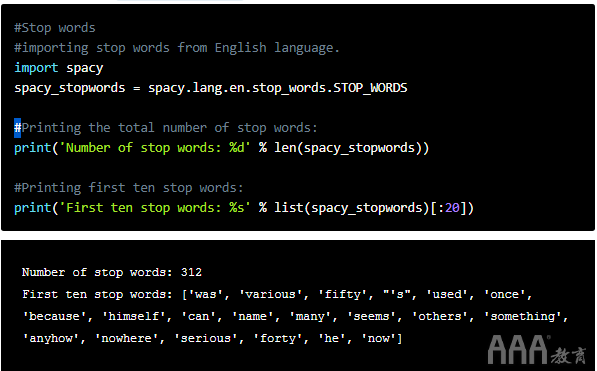This screenshot has height=371, width=597.
Task: Click the word 'various' in output list
Action: (x=270, y=294)
